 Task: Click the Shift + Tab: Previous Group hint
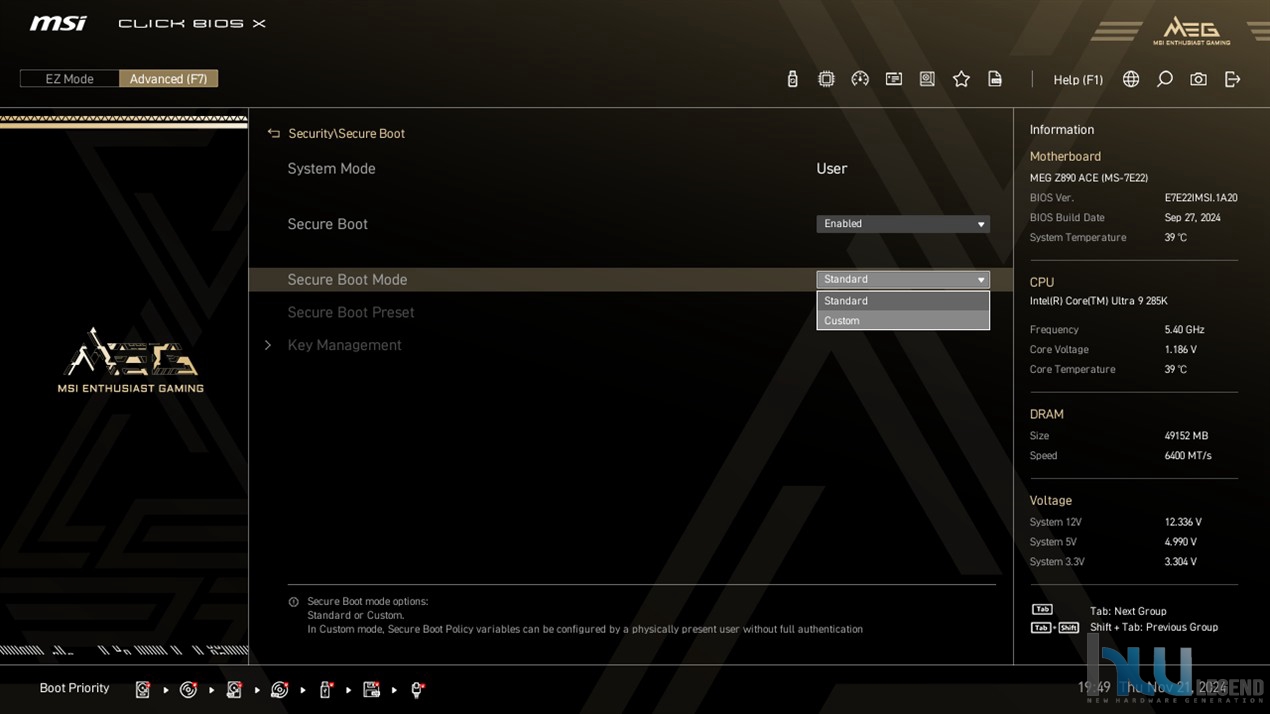[1154, 627]
